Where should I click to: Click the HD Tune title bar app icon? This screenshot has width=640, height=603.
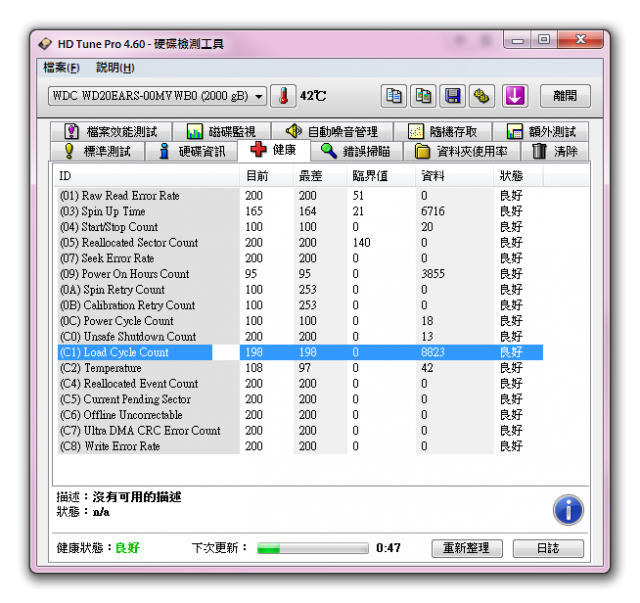(x=45, y=44)
